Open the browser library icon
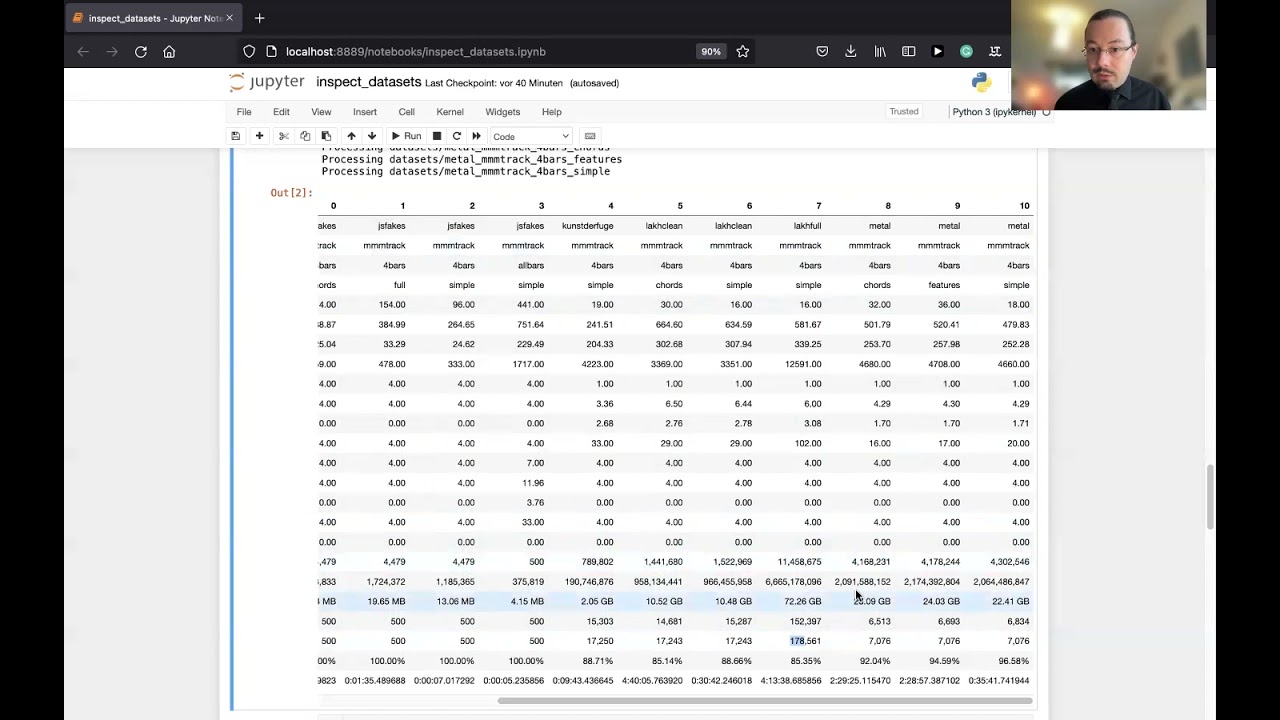 880,52
